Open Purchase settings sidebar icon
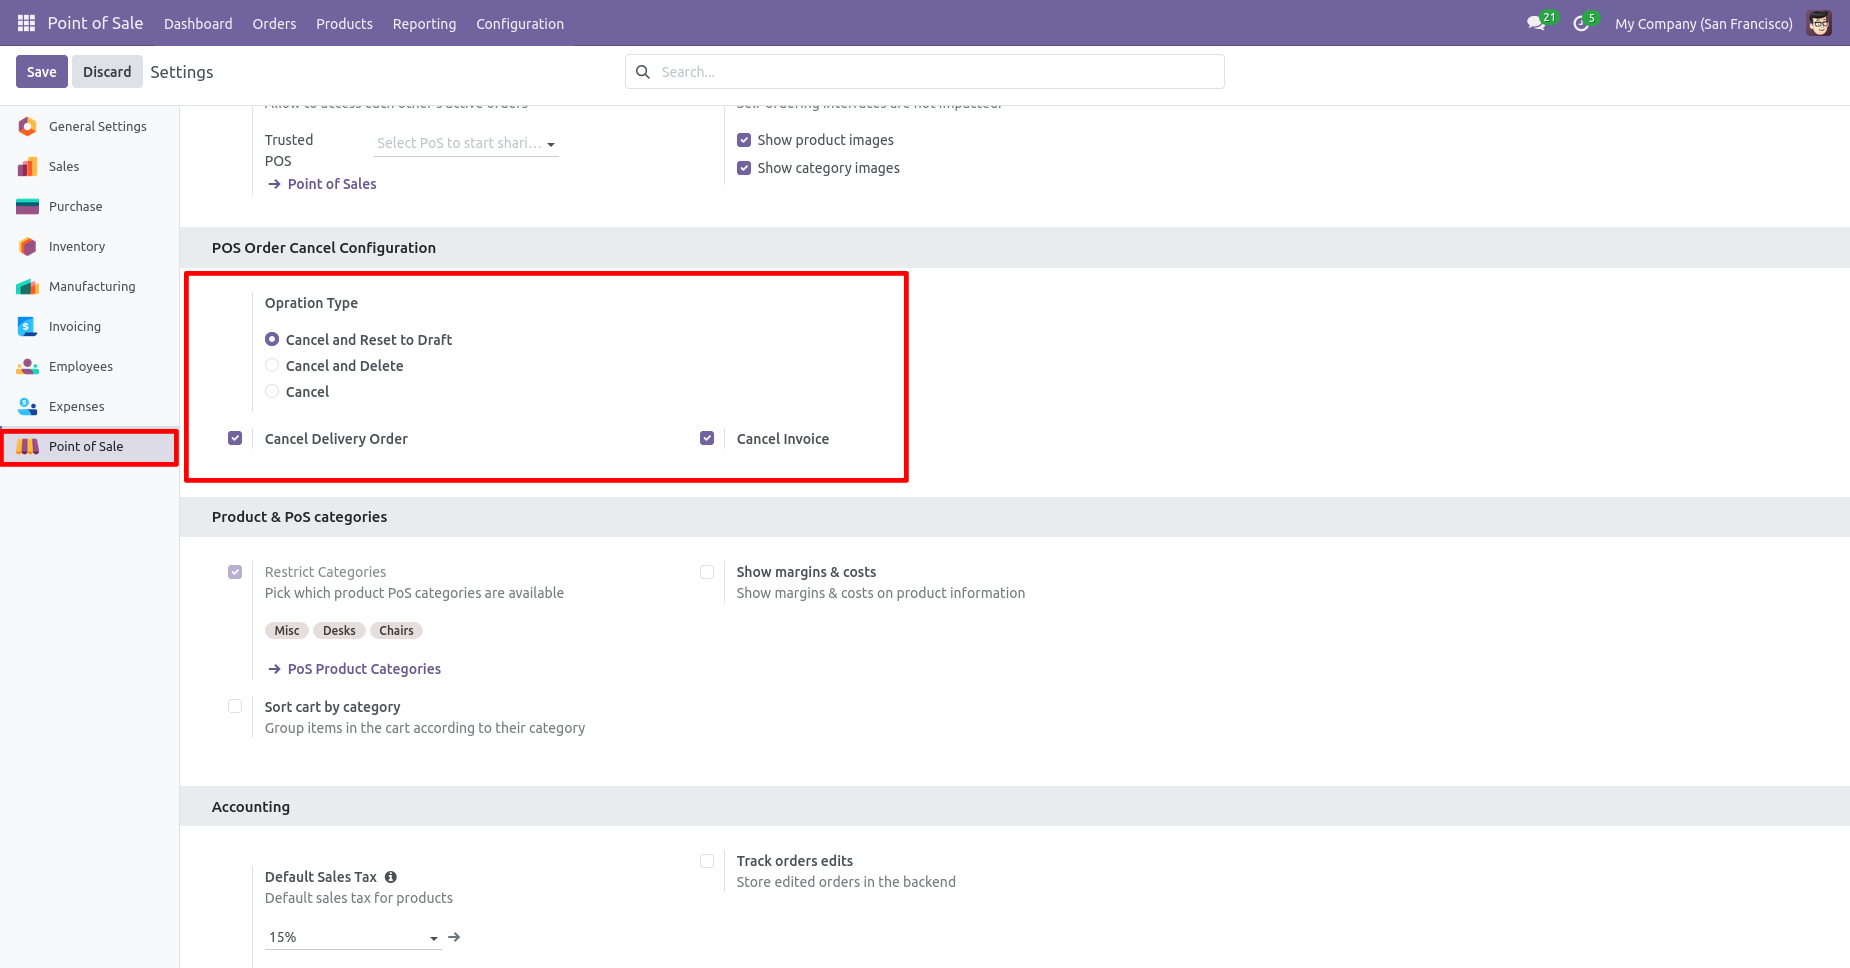This screenshot has width=1850, height=968. tap(28, 206)
